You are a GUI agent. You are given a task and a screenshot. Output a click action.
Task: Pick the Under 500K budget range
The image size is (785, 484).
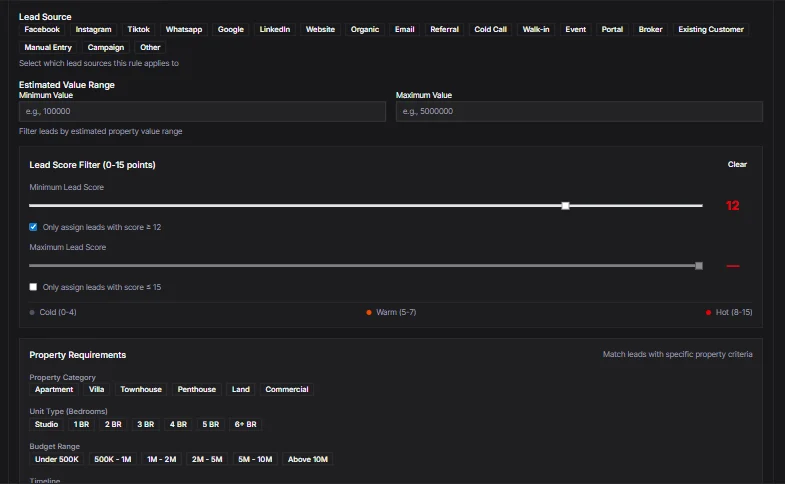[56, 459]
